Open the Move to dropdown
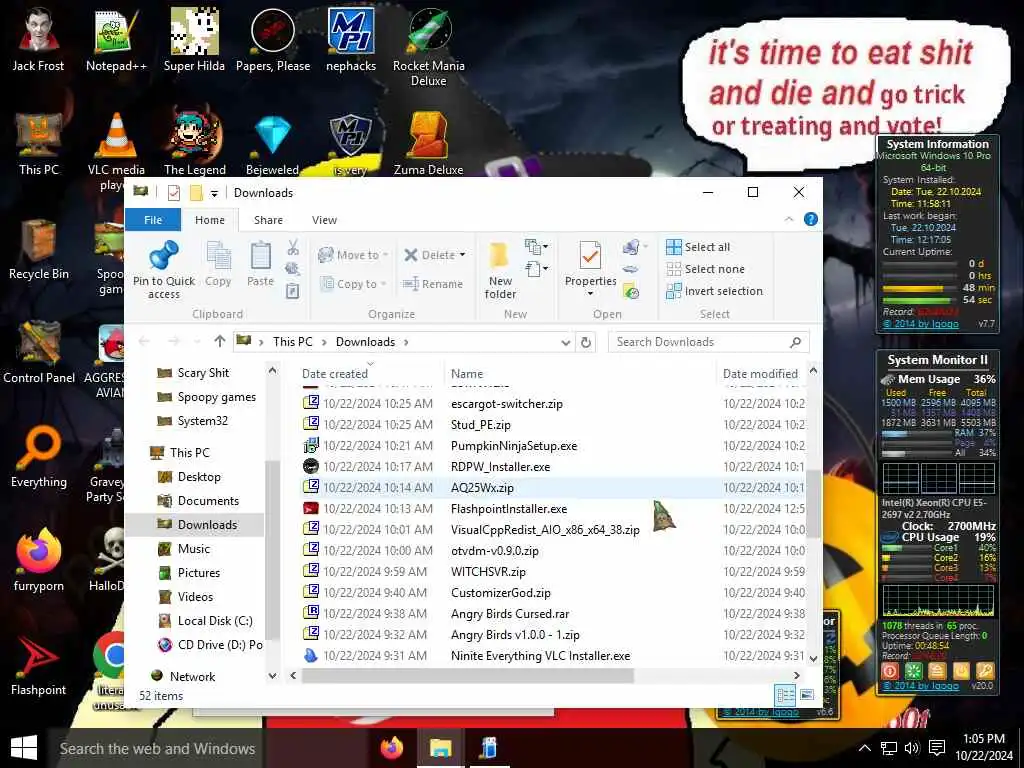 pyautogui.click(x=353, y=255)
